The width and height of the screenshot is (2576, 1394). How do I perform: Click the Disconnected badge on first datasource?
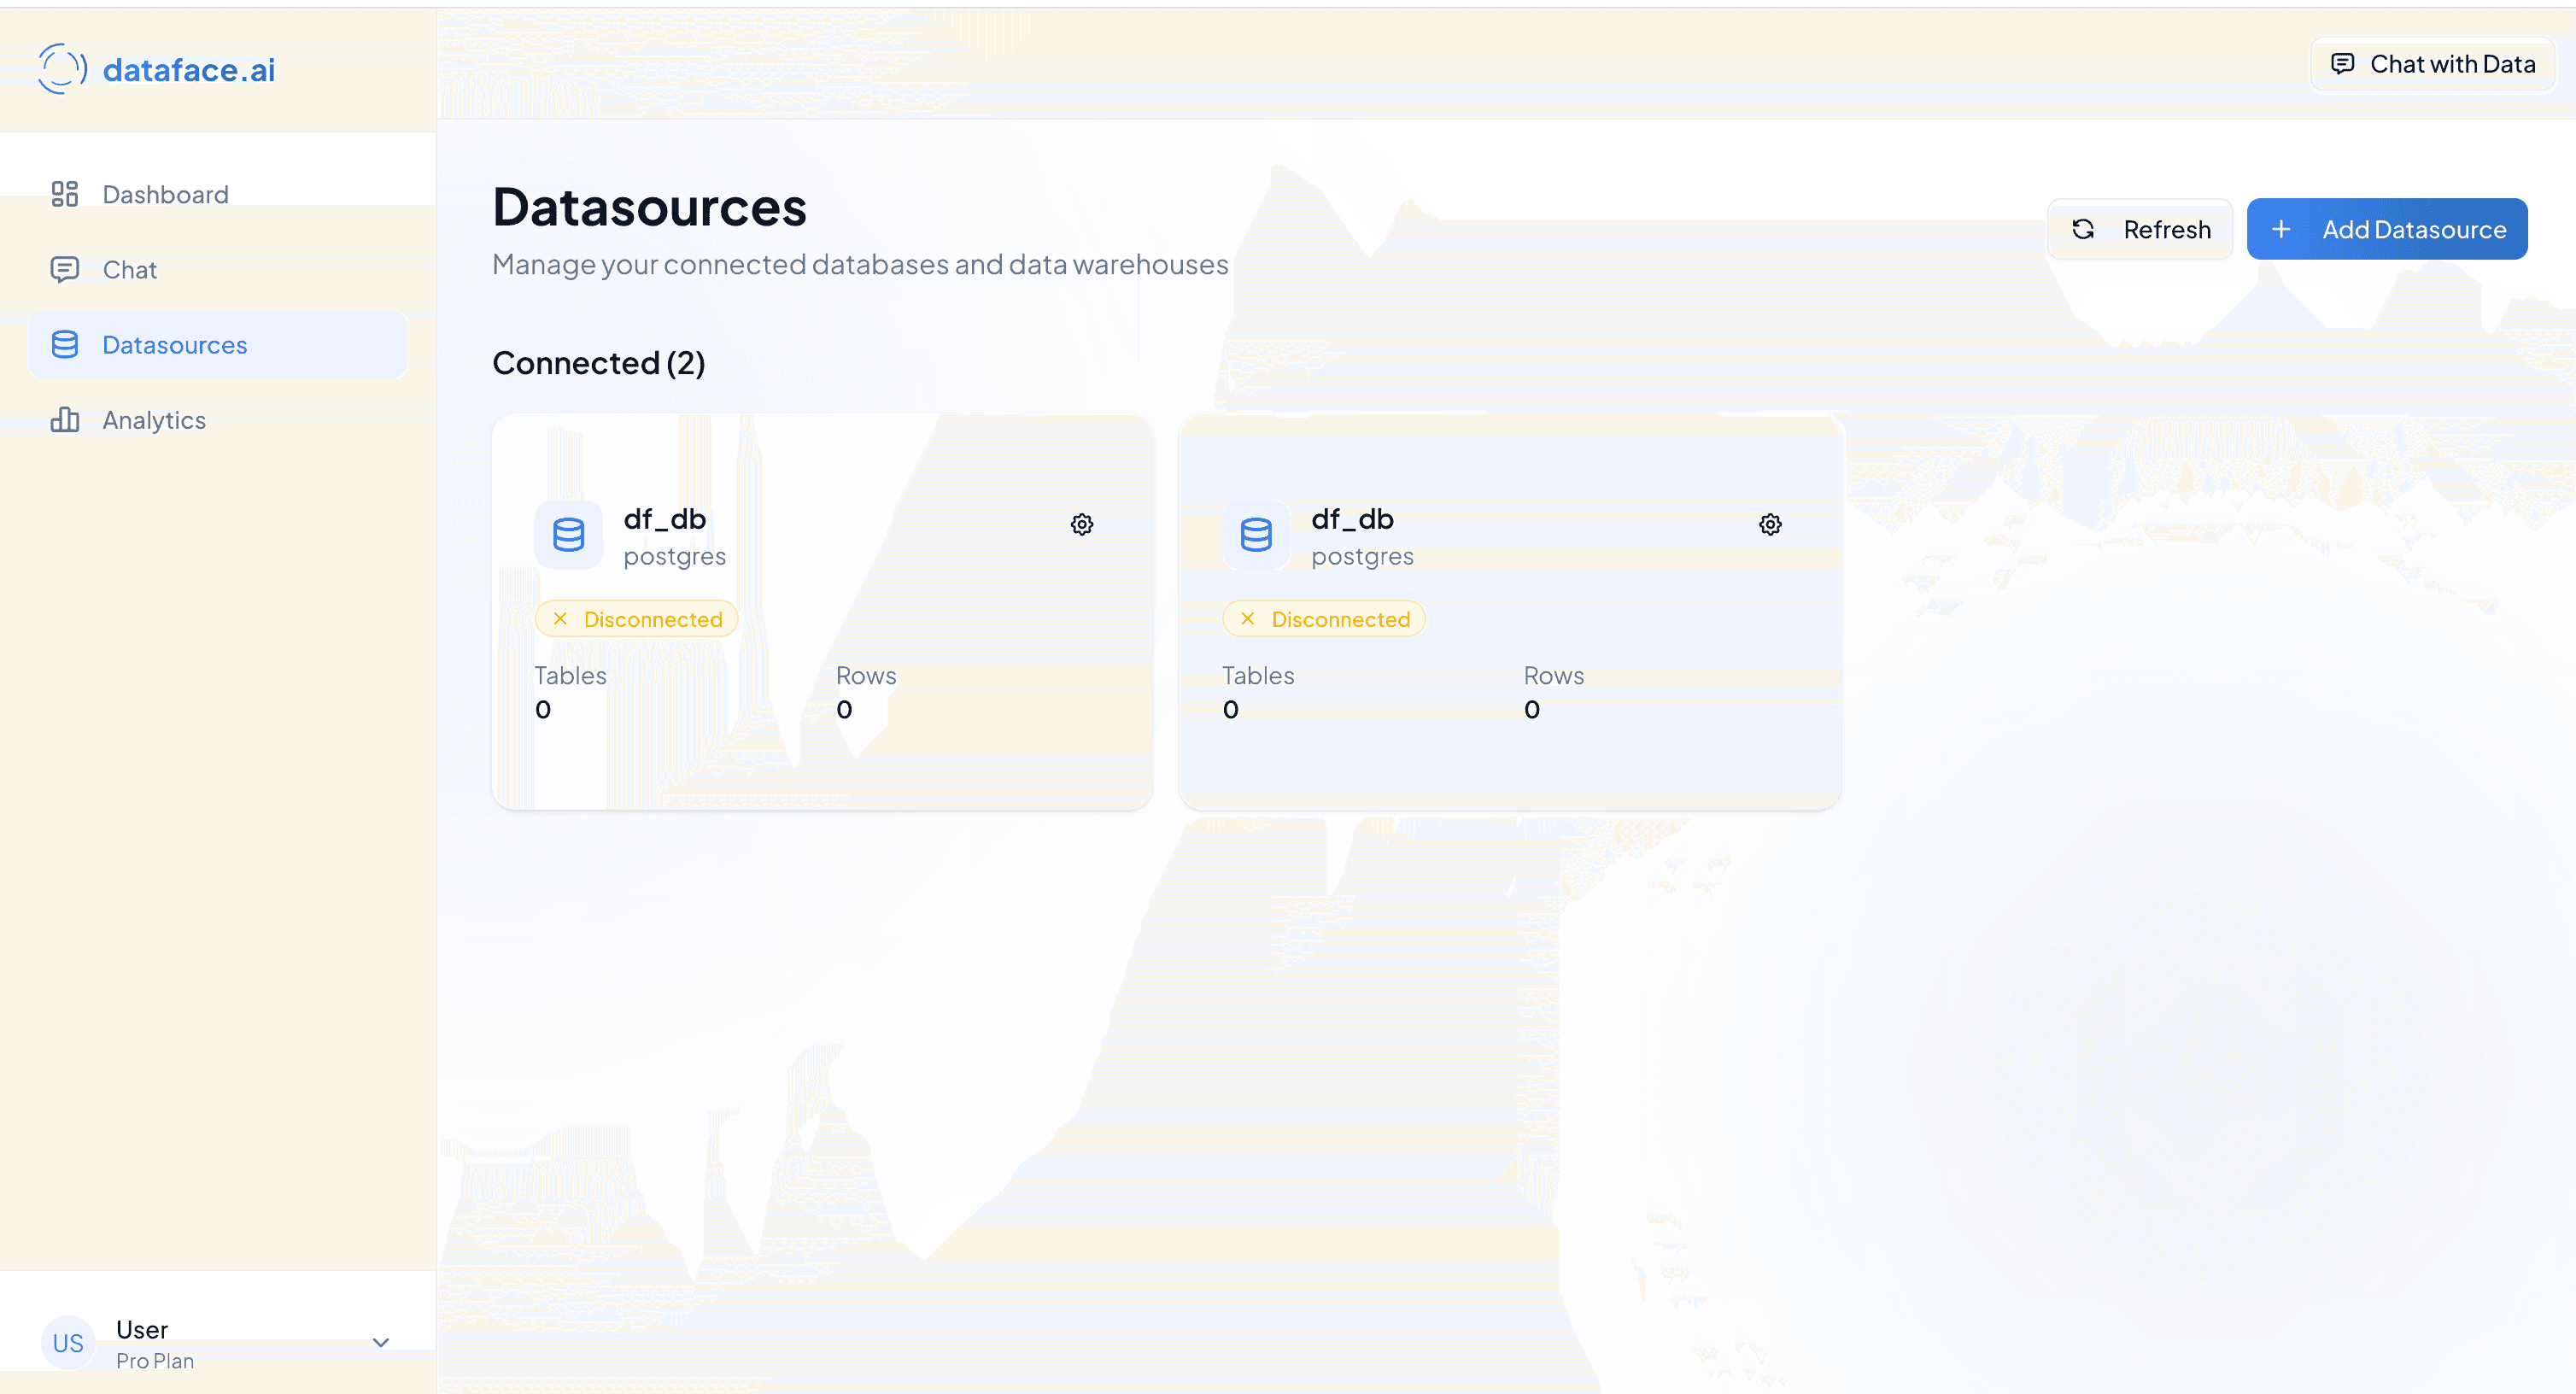tap(636, 618)
